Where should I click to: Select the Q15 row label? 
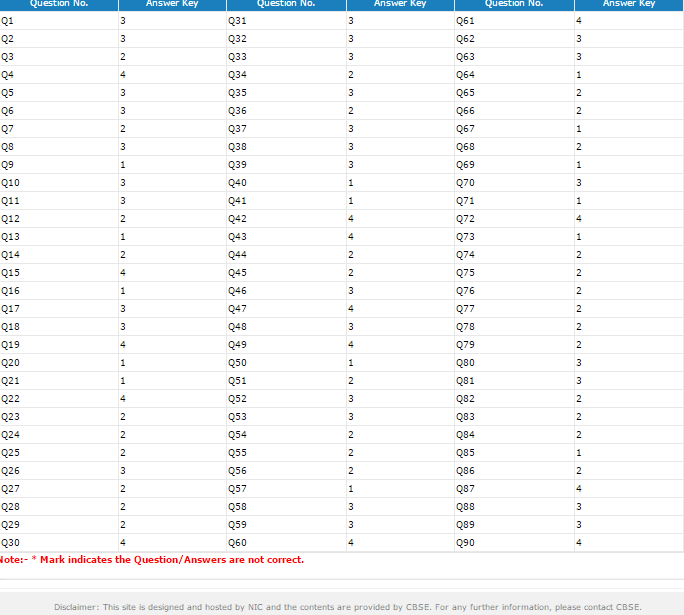coord(11,273)
